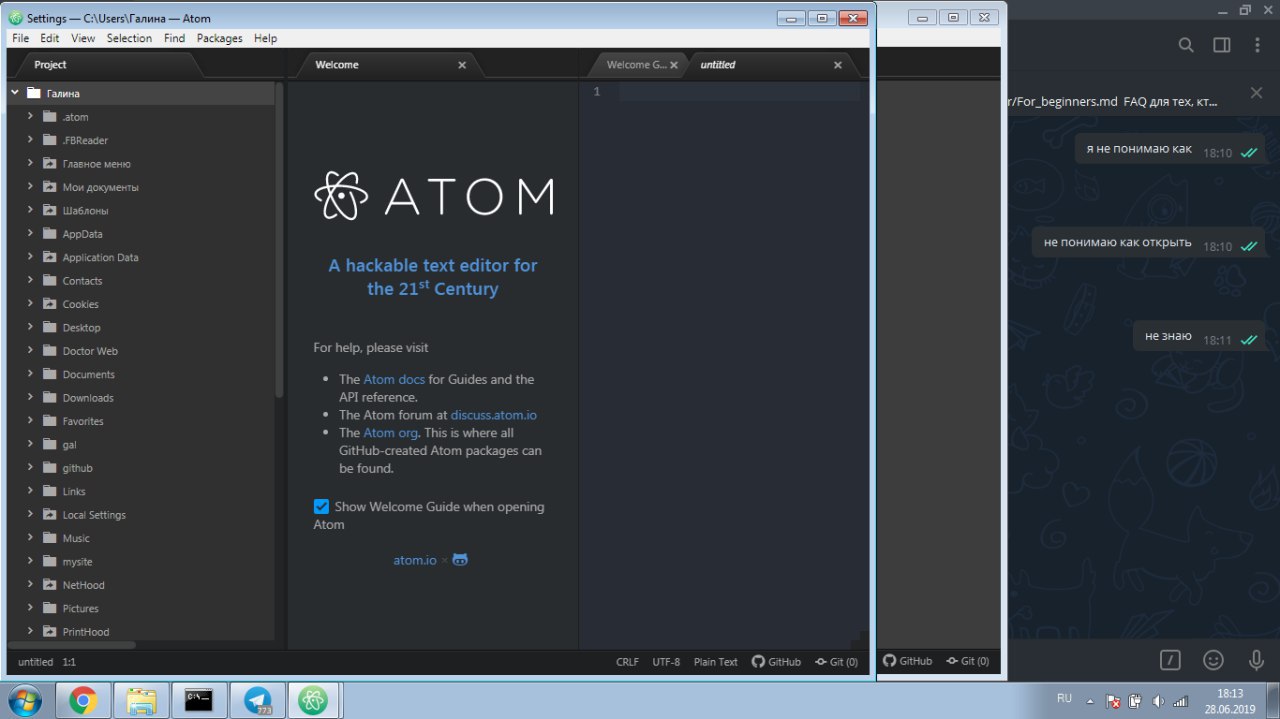
Task: Select Plain Text grammar in status bar
Action: coord(716,662)
